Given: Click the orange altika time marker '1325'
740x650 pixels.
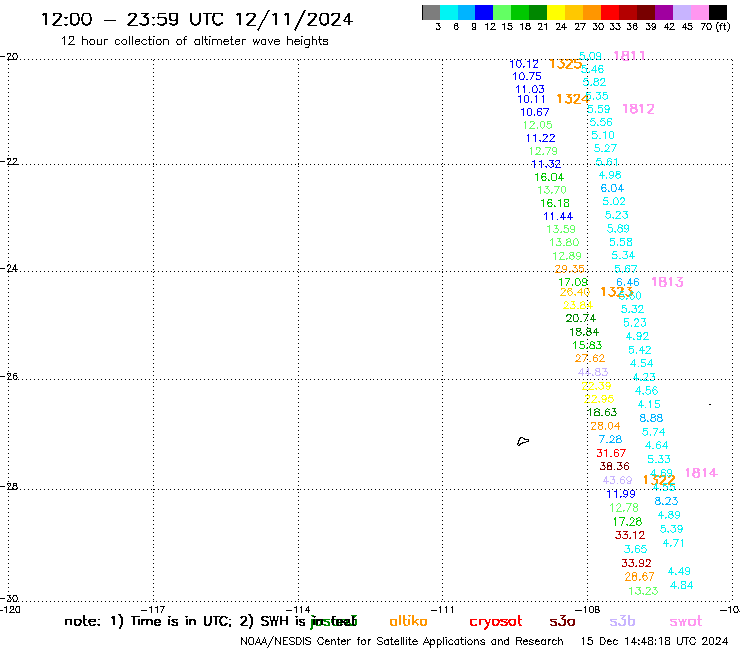Looking at the screenshot, I should [x=565, y=64].
